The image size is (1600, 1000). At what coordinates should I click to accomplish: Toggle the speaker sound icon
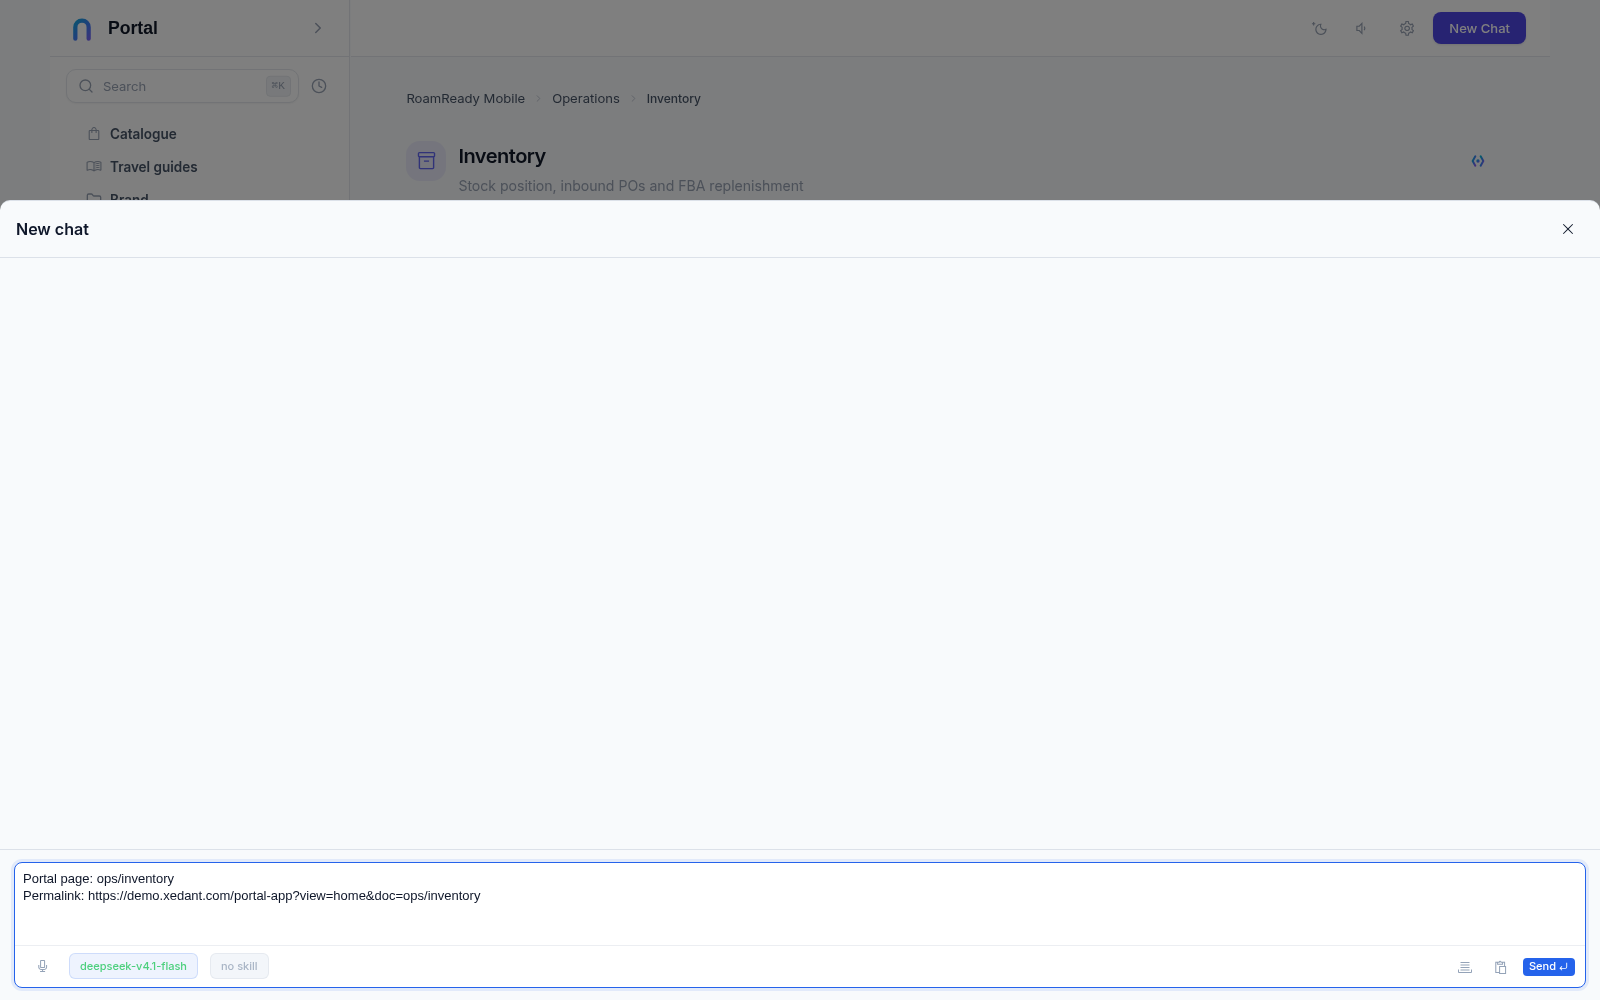(x=1362, y=28)
